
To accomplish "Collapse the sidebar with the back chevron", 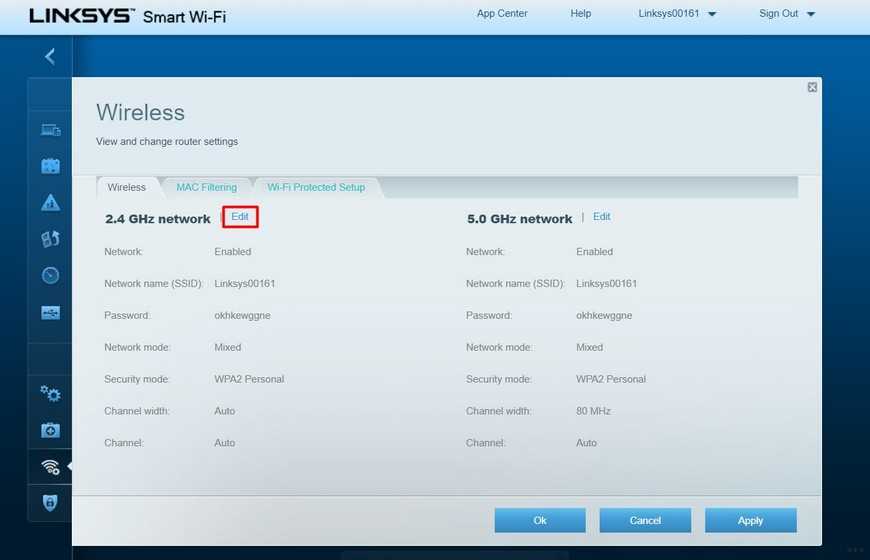I will point(50,56).
